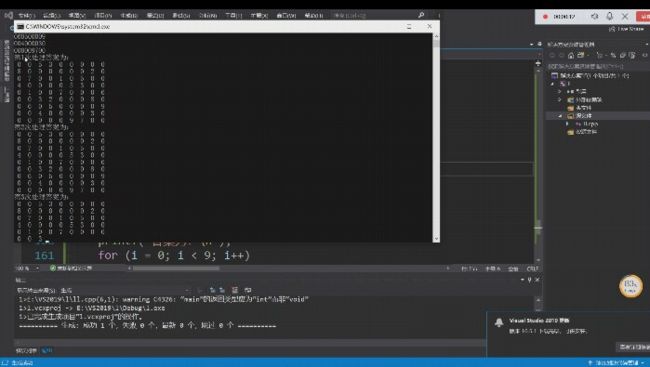650x367 pixels.
Task: Open the 项目 (Project) menu
Action: pyautogui.click(x=103, y=15)
